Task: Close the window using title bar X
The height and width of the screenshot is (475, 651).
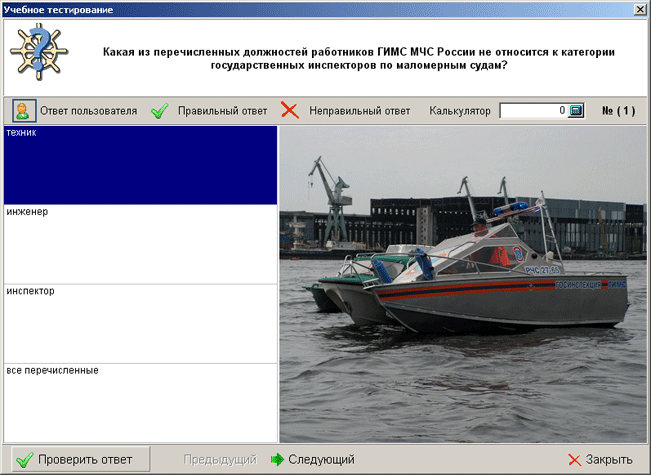Action: [x=639, y=9]
